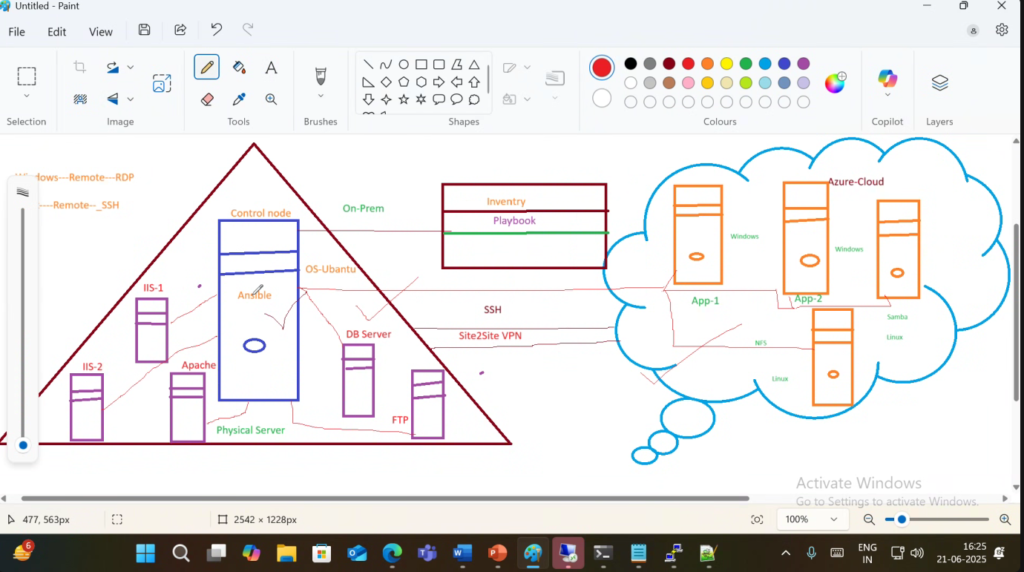This screenshot has width=1024, height=572.
Task: Open the View menu
Action: 101,31
